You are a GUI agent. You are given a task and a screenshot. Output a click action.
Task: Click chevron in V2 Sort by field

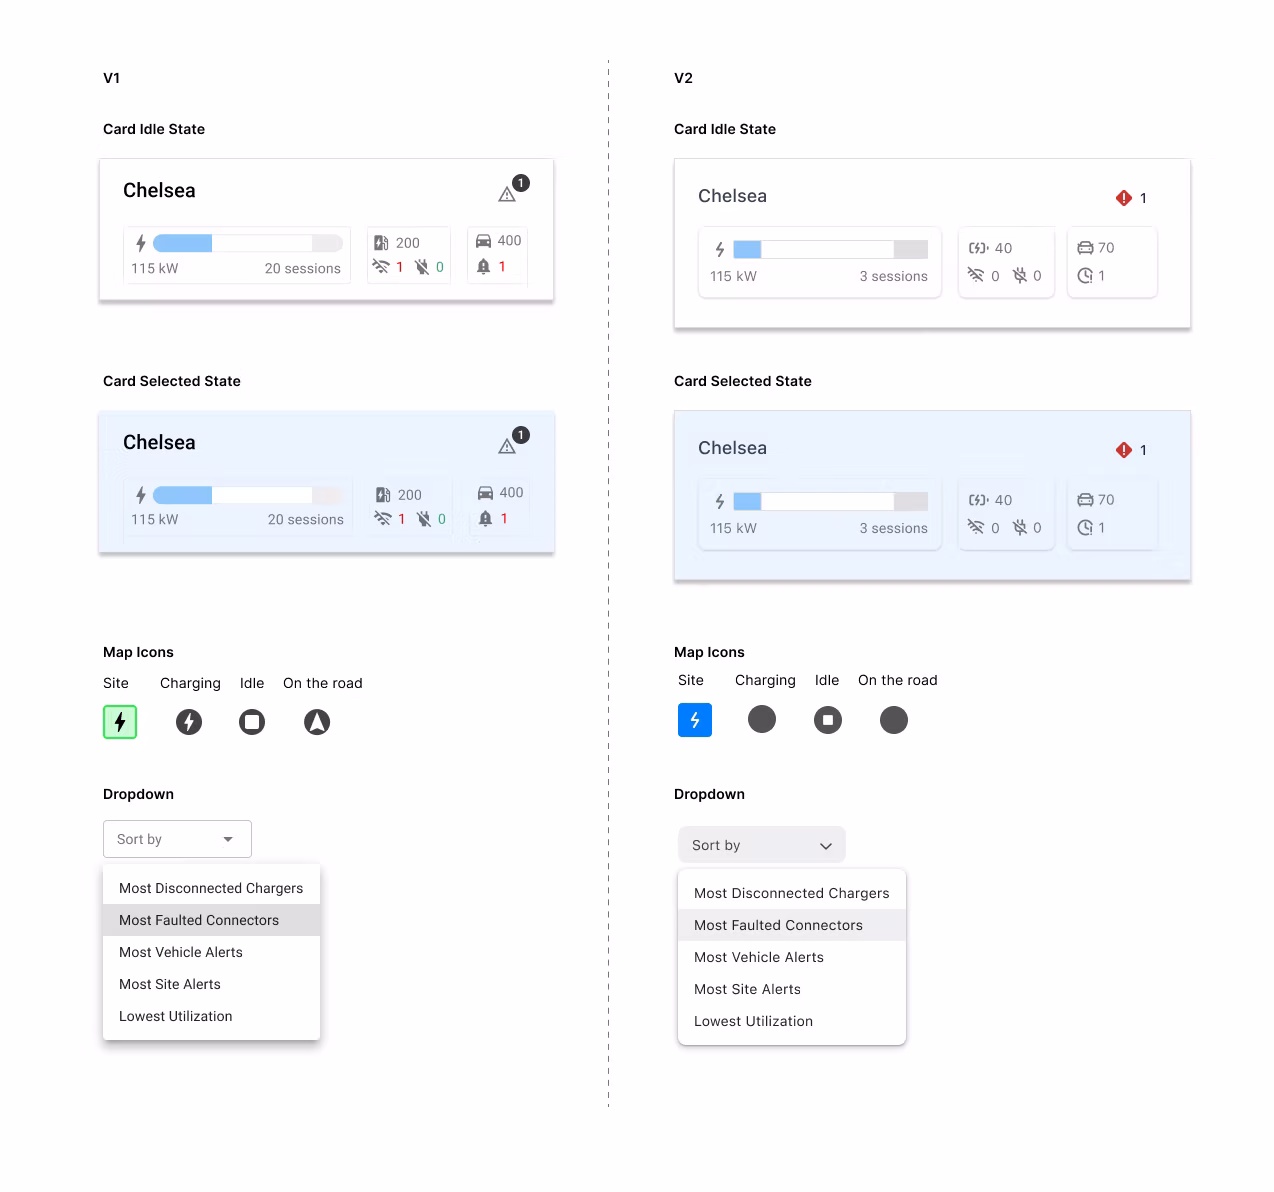[x=826, y=846]
